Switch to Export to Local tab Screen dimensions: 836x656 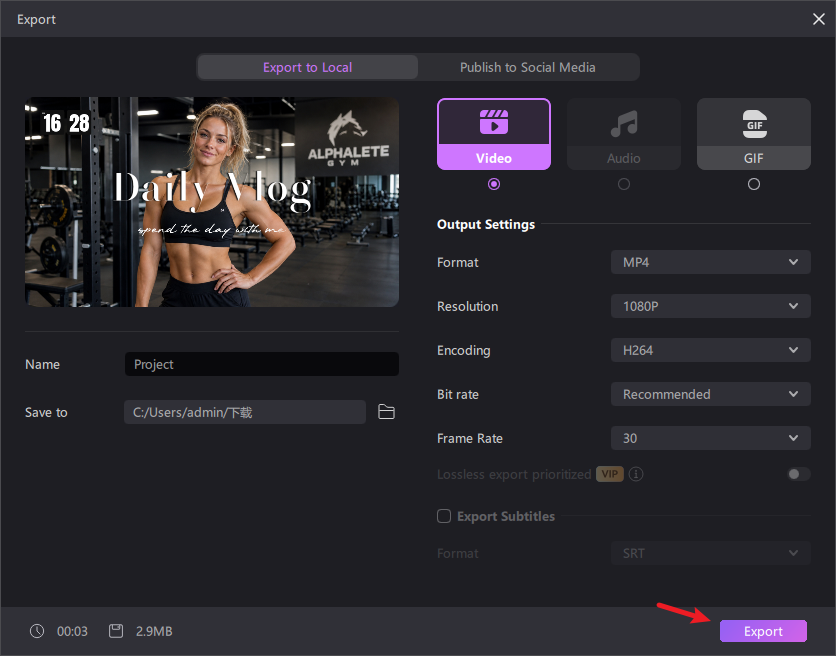[308, 67]
